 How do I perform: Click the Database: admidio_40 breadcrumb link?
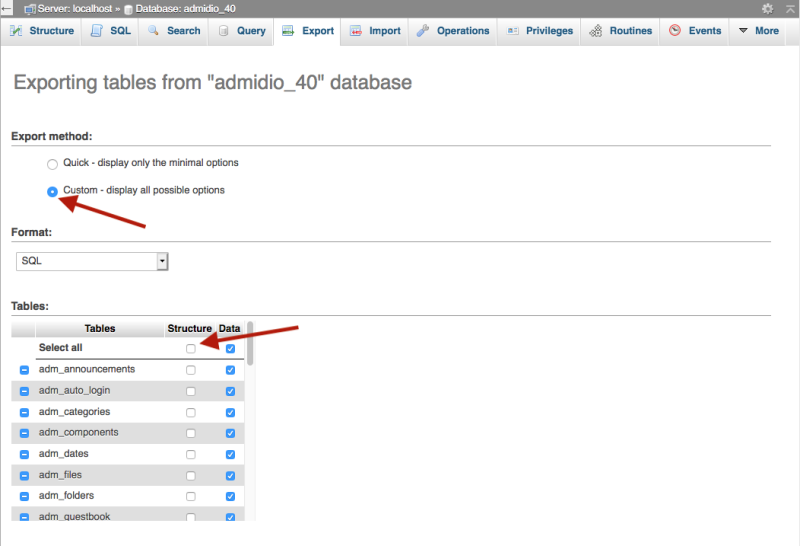click(x=185, y=8)
